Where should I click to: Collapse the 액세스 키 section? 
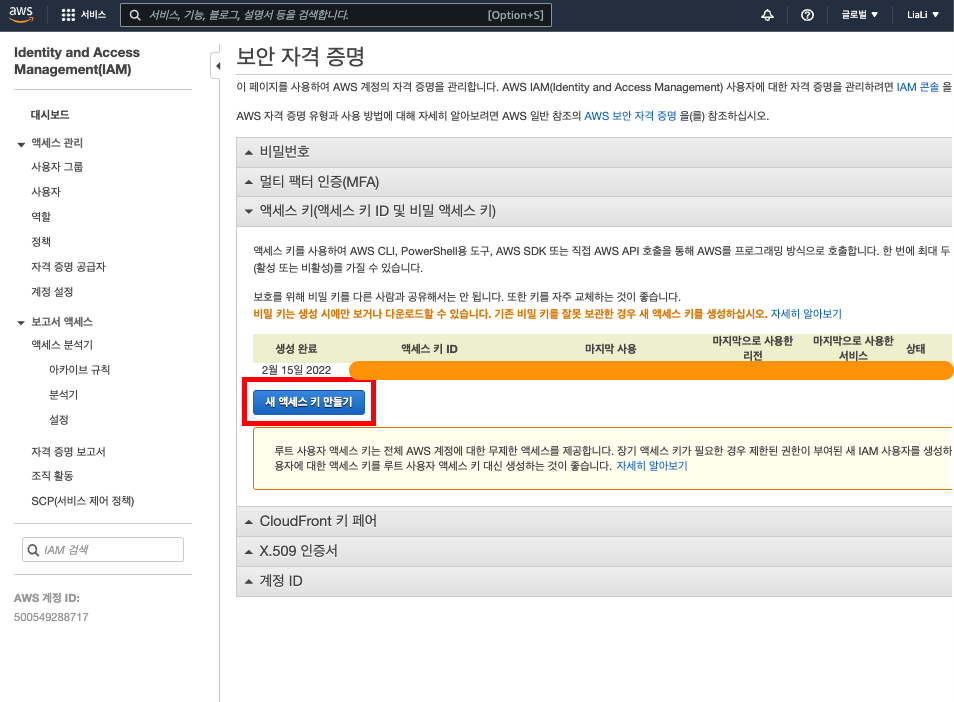594,210
